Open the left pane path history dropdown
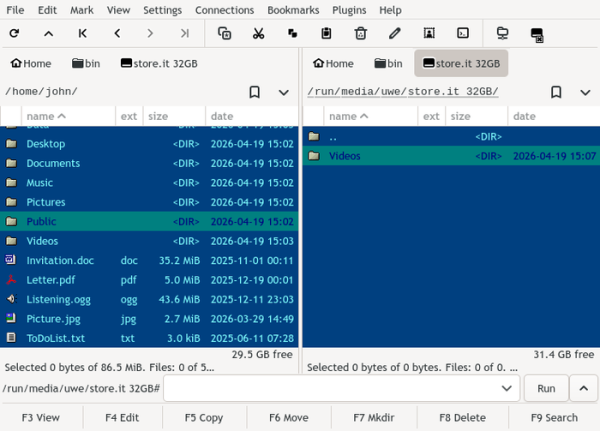 click(284, 92)
